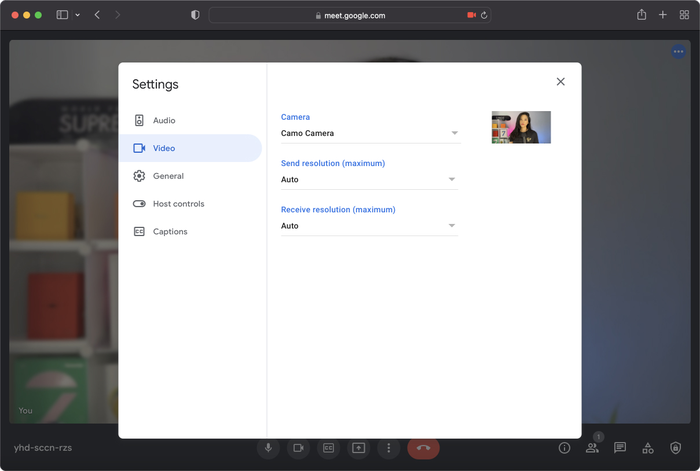Screen dimensions: 700x471
Task: Click the camera preview thumbnail
Action: coord(521,127)
